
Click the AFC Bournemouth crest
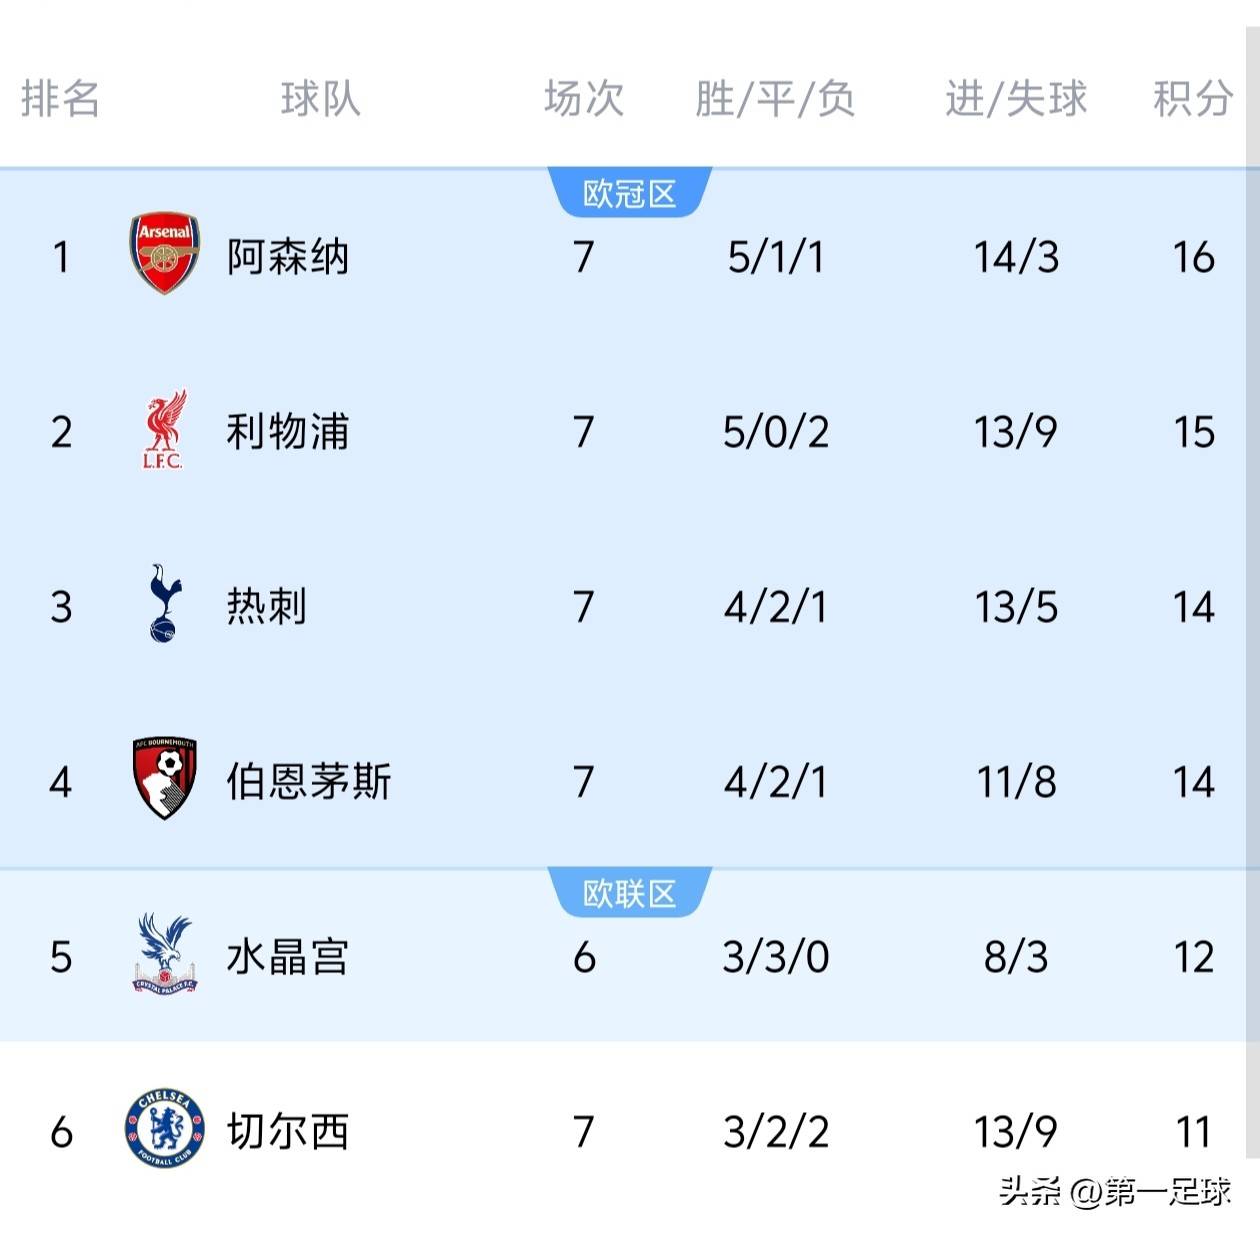[165, 778]
